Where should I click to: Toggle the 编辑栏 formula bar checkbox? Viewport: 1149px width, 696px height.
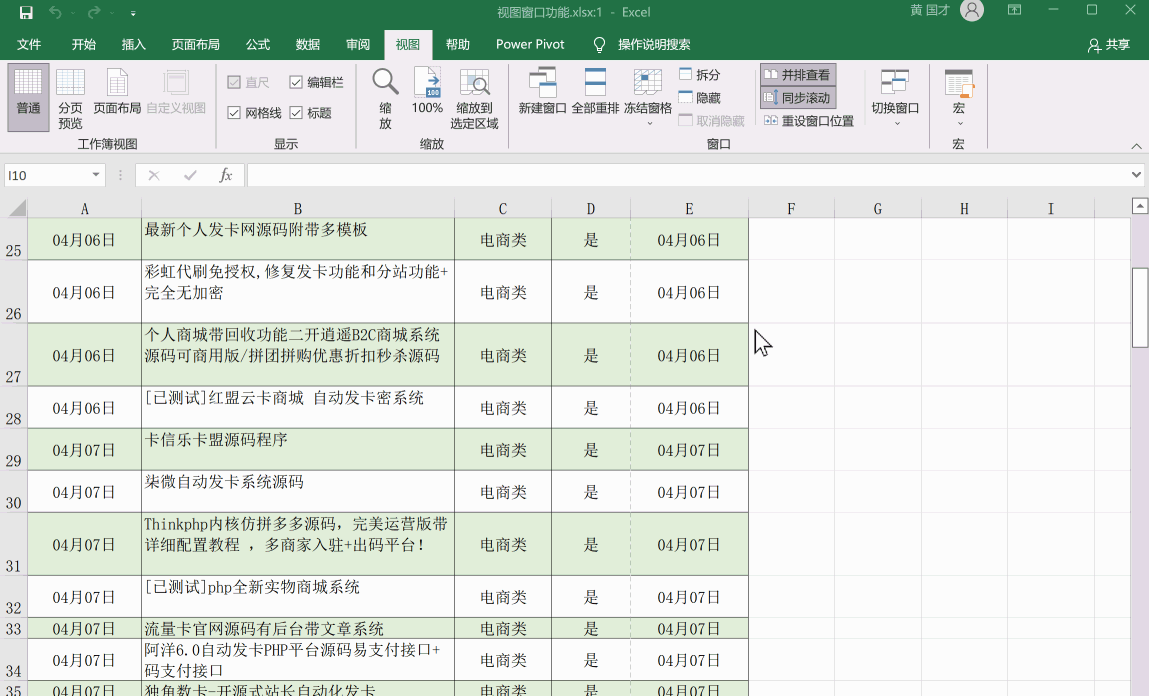[297, 82]
